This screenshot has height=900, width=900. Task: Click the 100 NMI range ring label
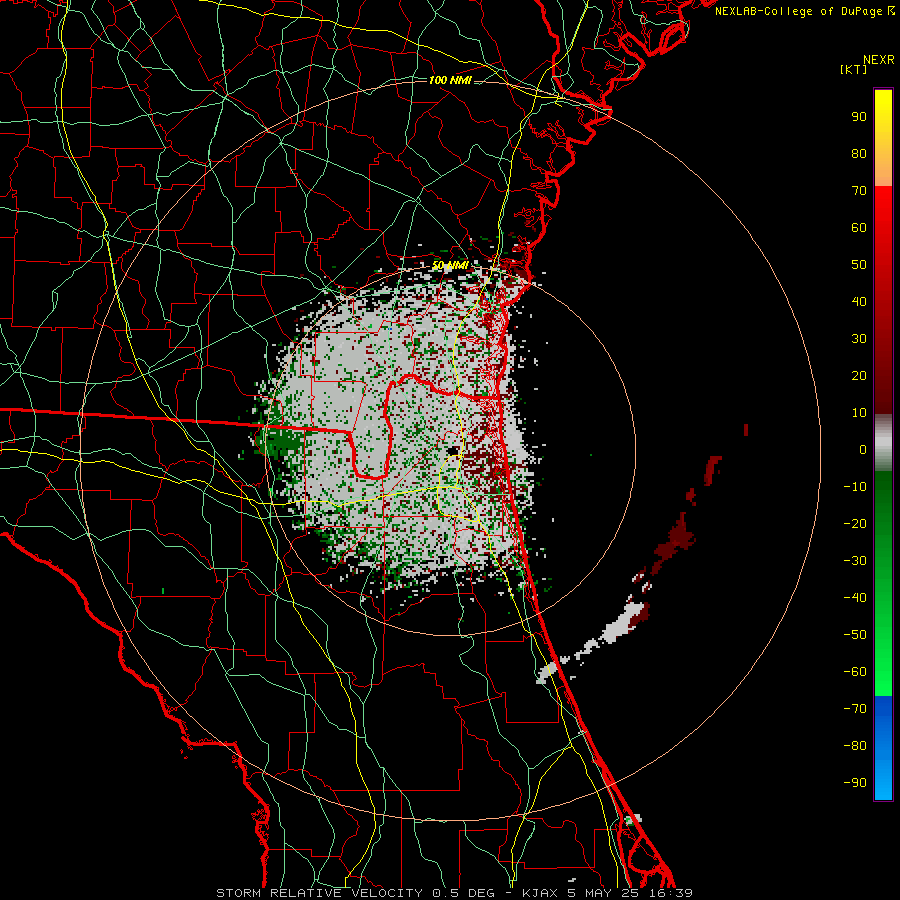[x=449, y=80]
